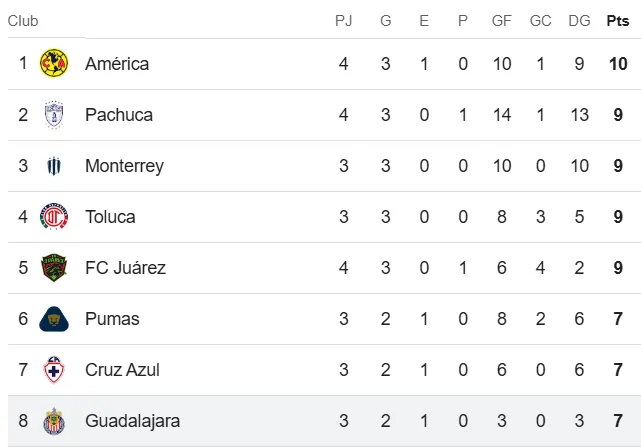Select the Cruz Azul crest icon
The width and height of the screenshot is (641, 447).
(53, 370)
